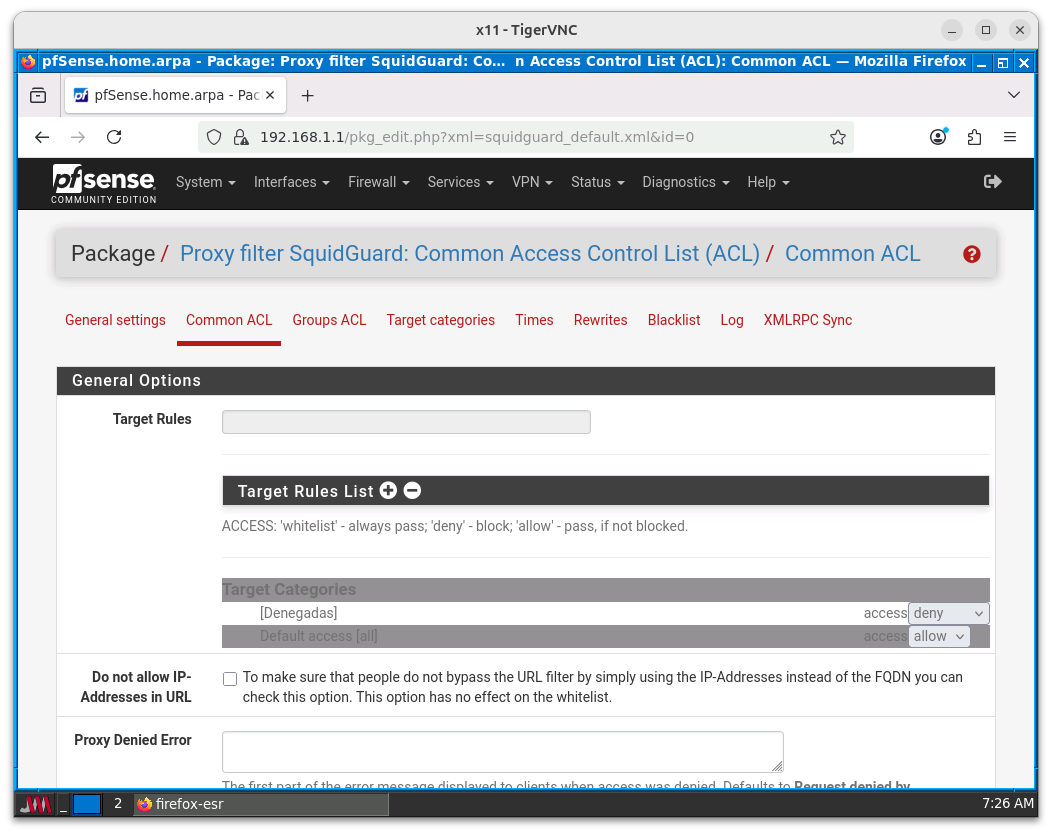Click the Proxy Denied Error text box

[x=502, y=752]
